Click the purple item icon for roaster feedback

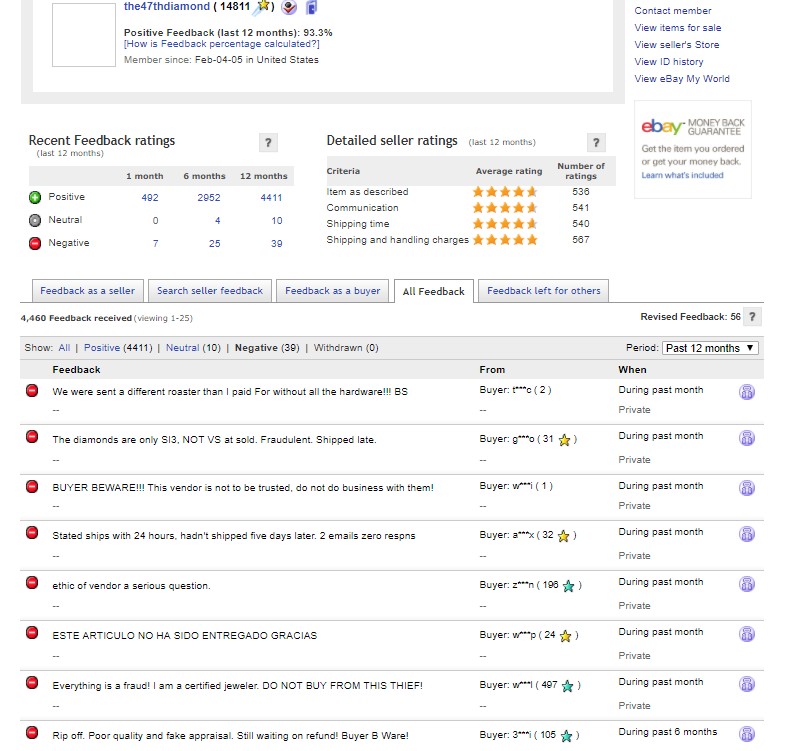coord(747,392)
